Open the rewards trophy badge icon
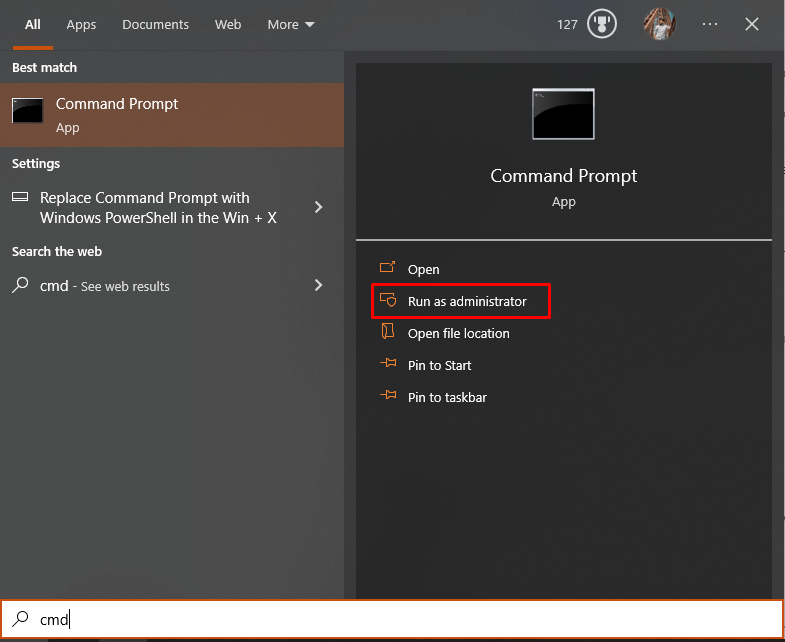785x642 pixels. click(601, 24)
